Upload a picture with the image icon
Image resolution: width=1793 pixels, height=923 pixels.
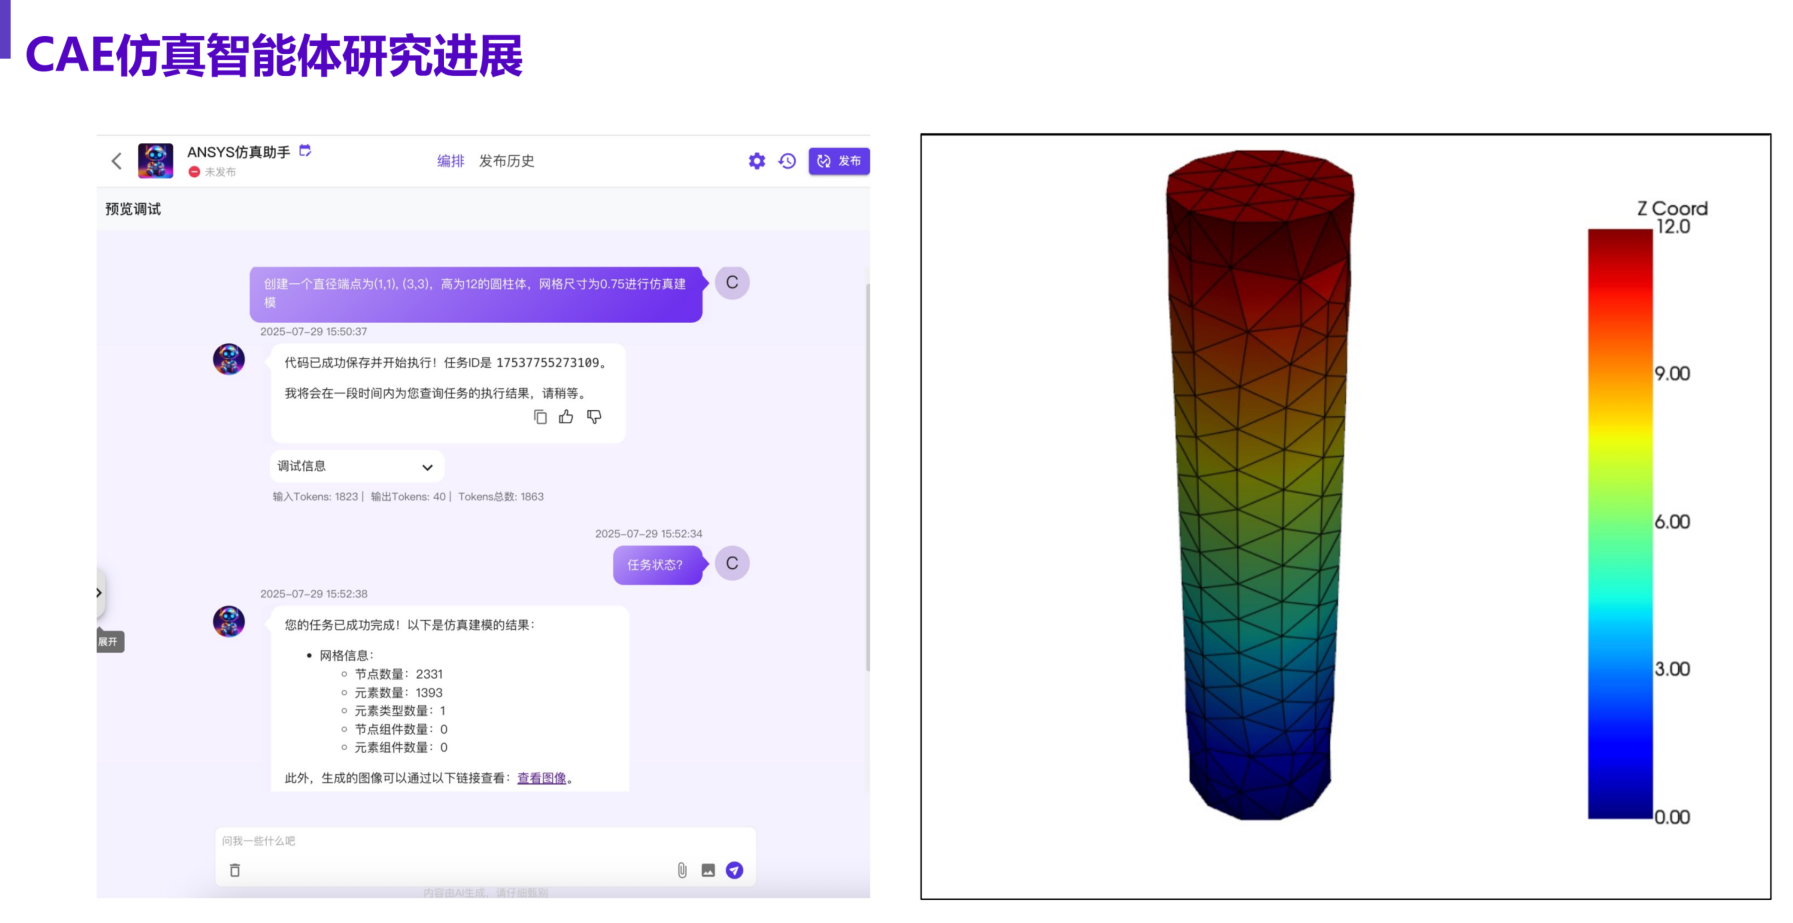pyautogui.click(x=708, y=870)
